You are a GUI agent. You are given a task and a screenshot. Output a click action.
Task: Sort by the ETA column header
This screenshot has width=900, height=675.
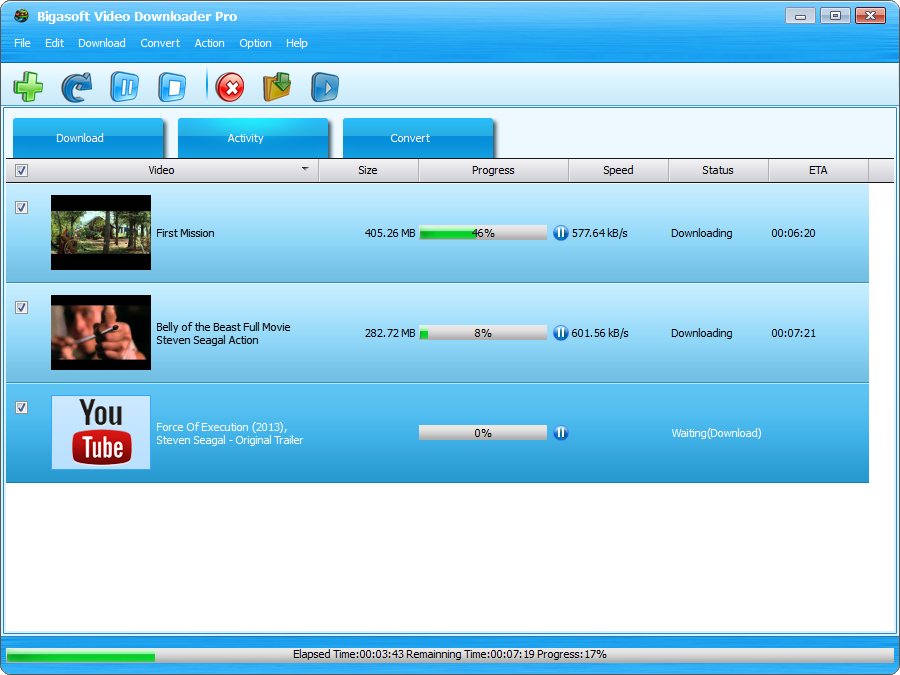coord(818,170)
